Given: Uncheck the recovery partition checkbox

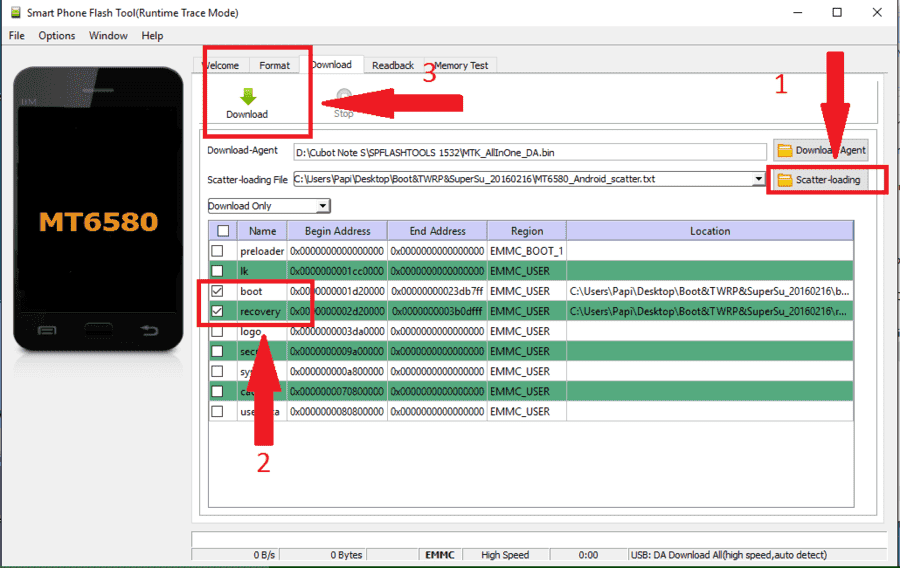Looking at the screenshot, I should (217, 311).
